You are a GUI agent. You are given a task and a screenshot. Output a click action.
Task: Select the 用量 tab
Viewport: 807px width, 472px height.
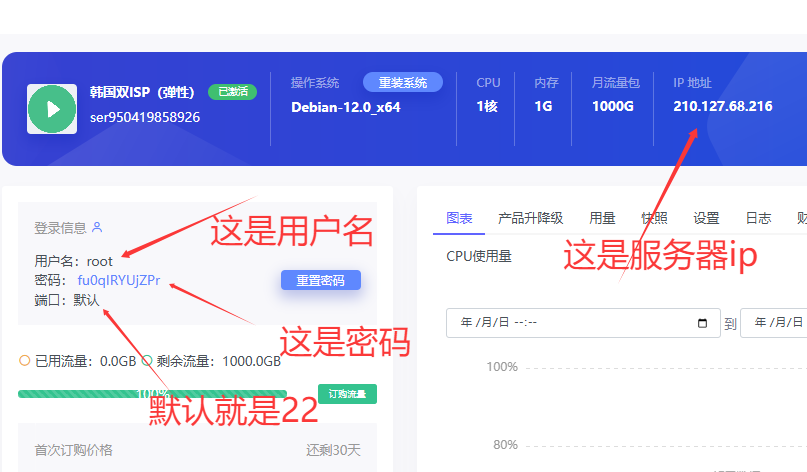(x=602, y=218)
